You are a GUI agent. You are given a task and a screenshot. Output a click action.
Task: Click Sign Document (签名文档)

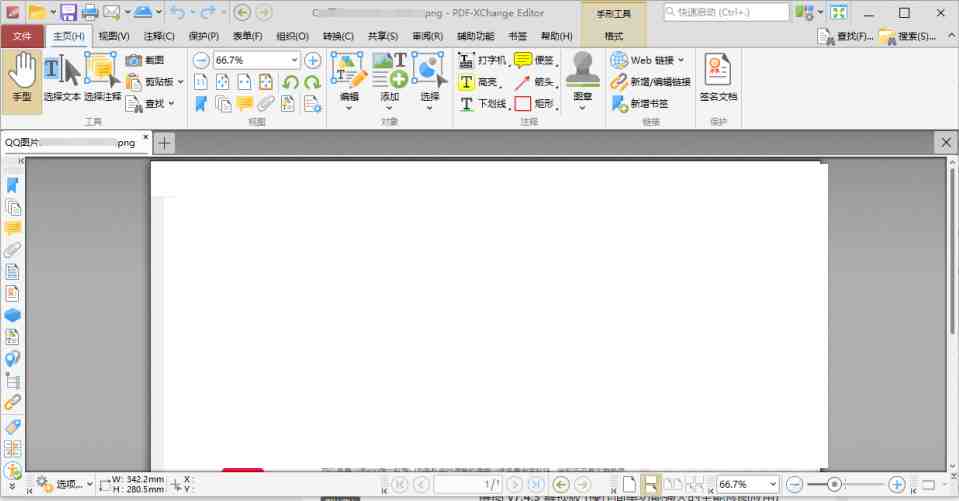718,78
